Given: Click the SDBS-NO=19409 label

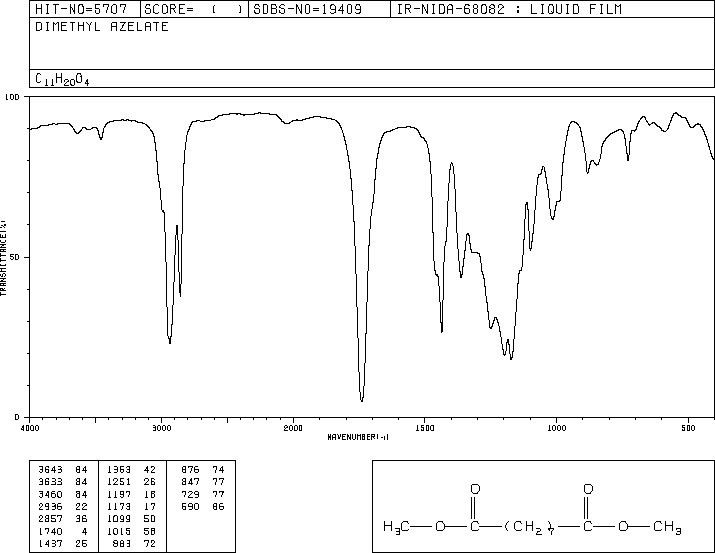Looking at the screenshot, I should pyautogui.click(x=307, y=9).
